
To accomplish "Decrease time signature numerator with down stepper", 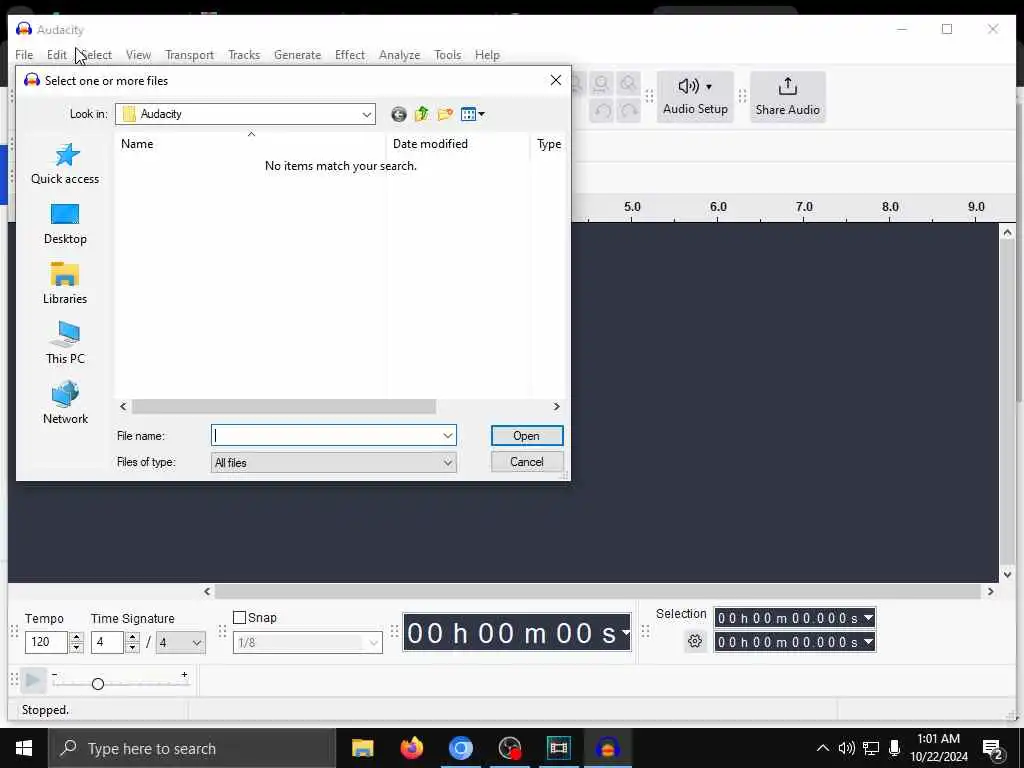I will [x=133, y=648].
